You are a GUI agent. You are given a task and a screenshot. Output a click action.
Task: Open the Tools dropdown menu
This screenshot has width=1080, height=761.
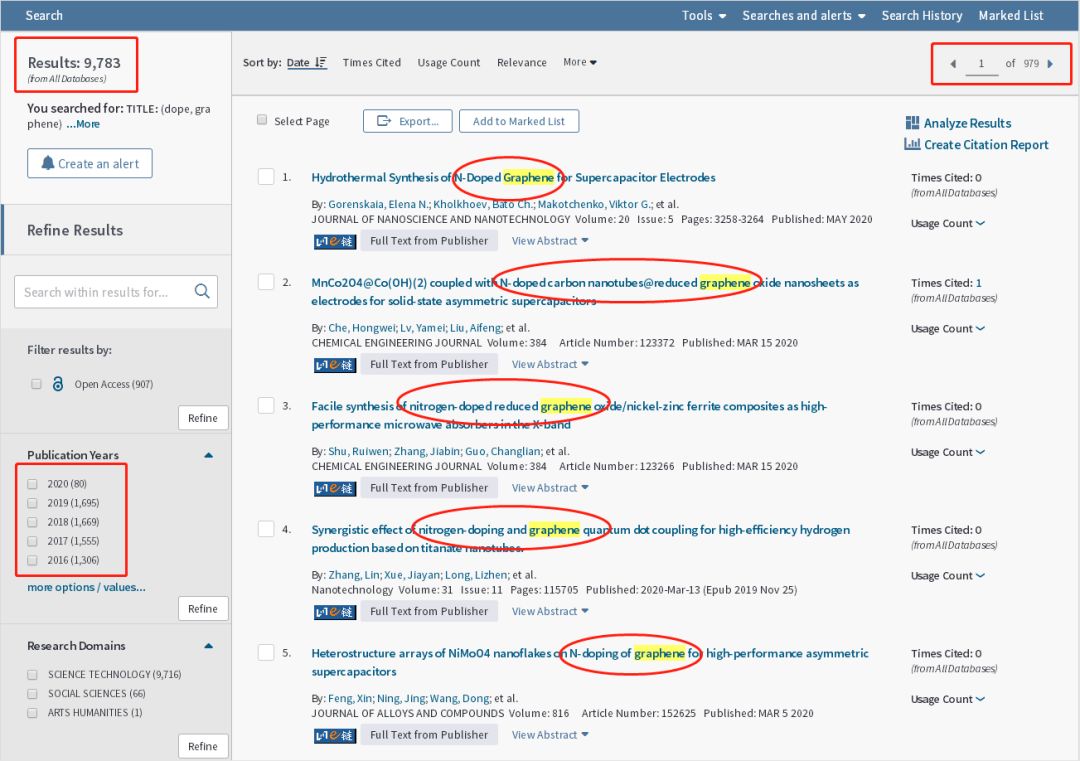click(704, 15)
